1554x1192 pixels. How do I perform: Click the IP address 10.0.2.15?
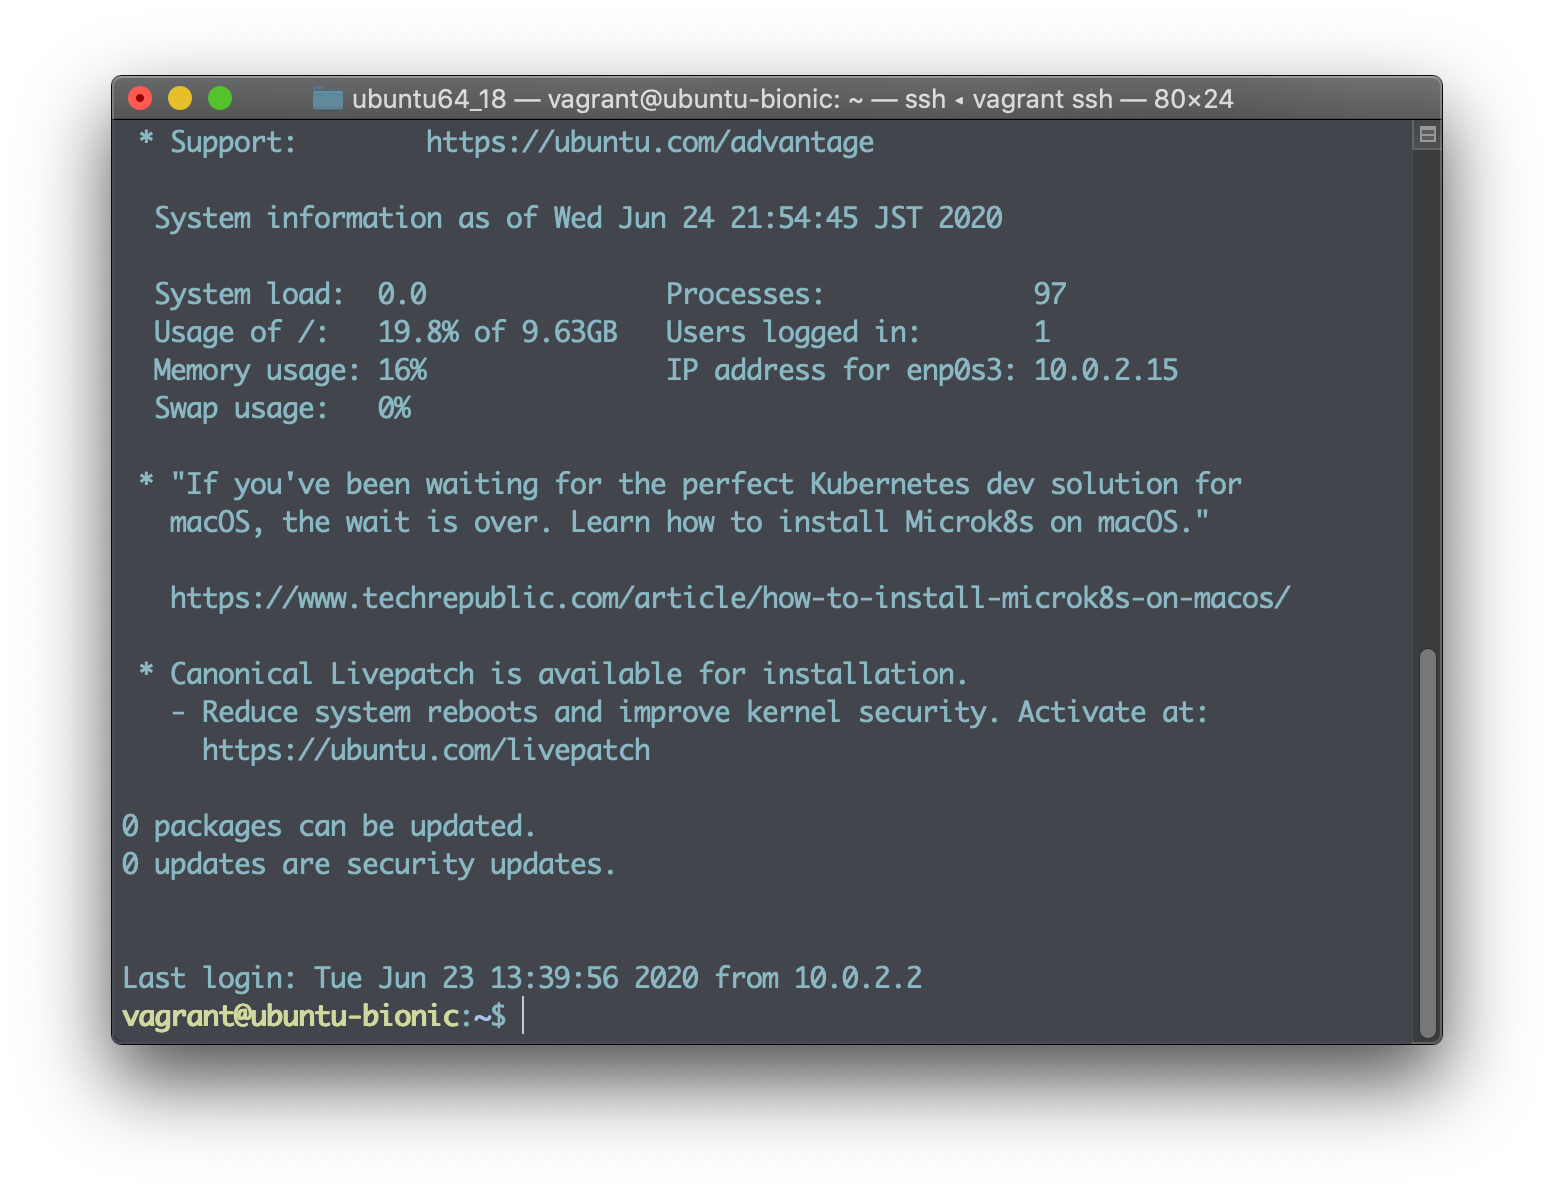pyautogui.click(x=1106, y=370)
